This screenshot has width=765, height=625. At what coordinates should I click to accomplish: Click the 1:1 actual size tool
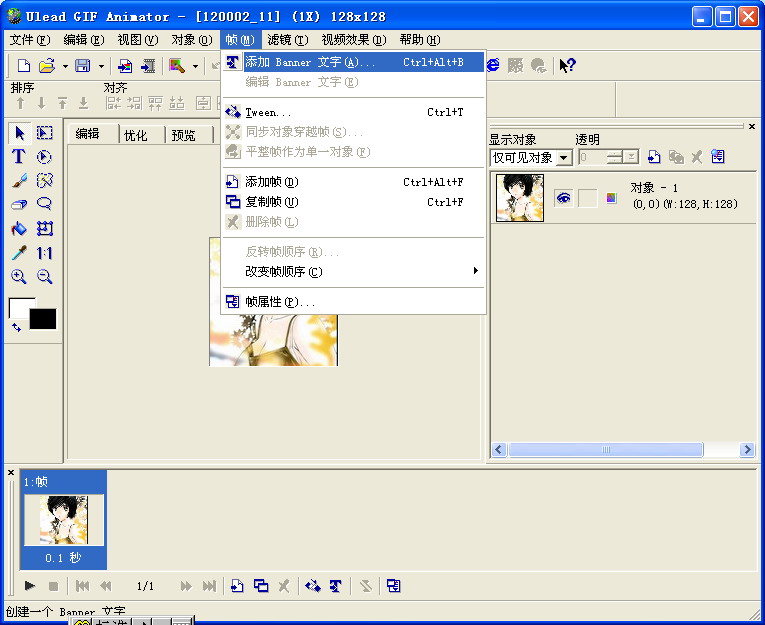tap(44, 253)
